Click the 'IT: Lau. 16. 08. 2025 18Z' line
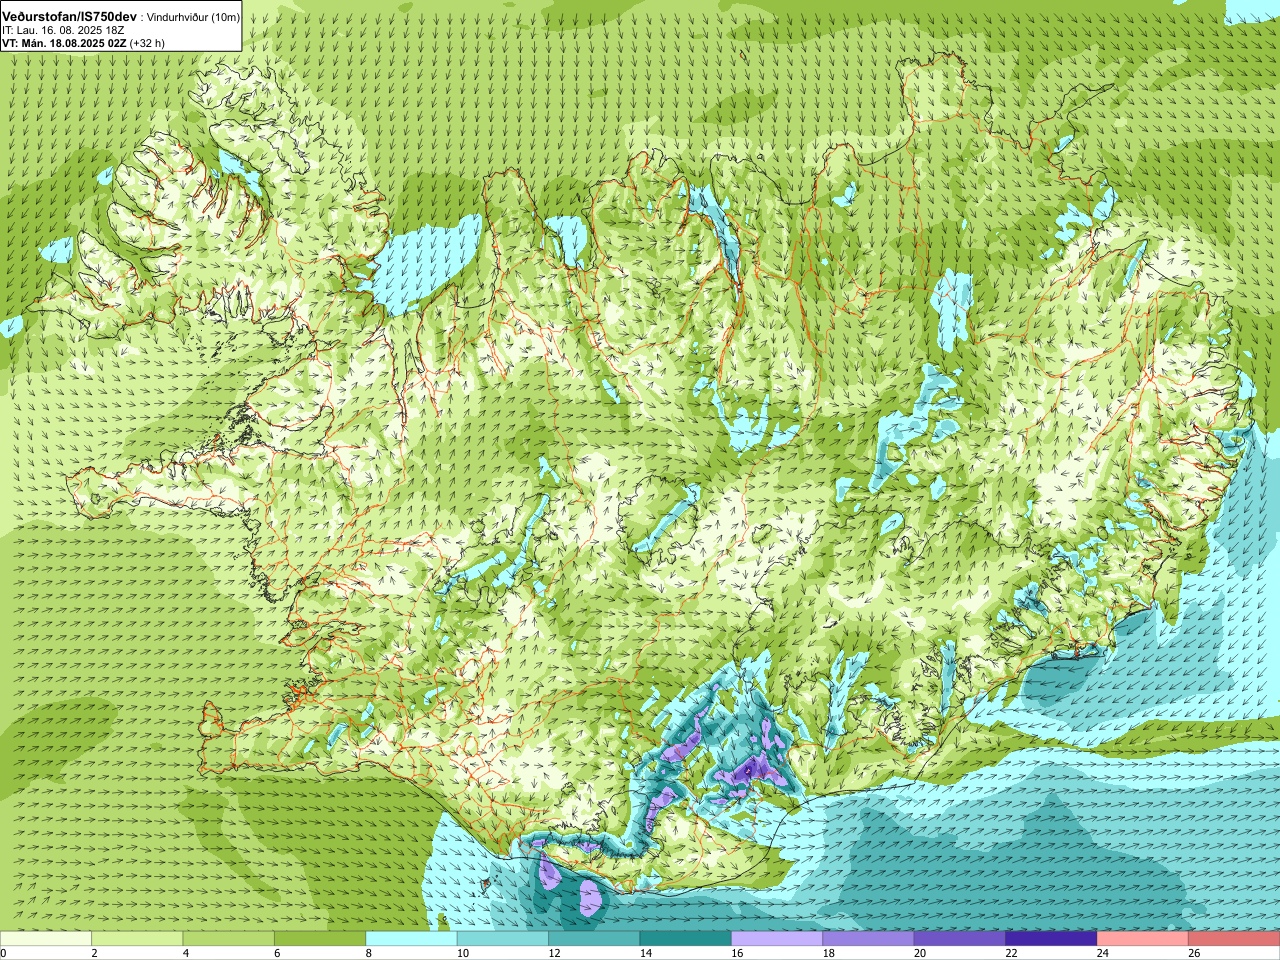 (63, 30)
